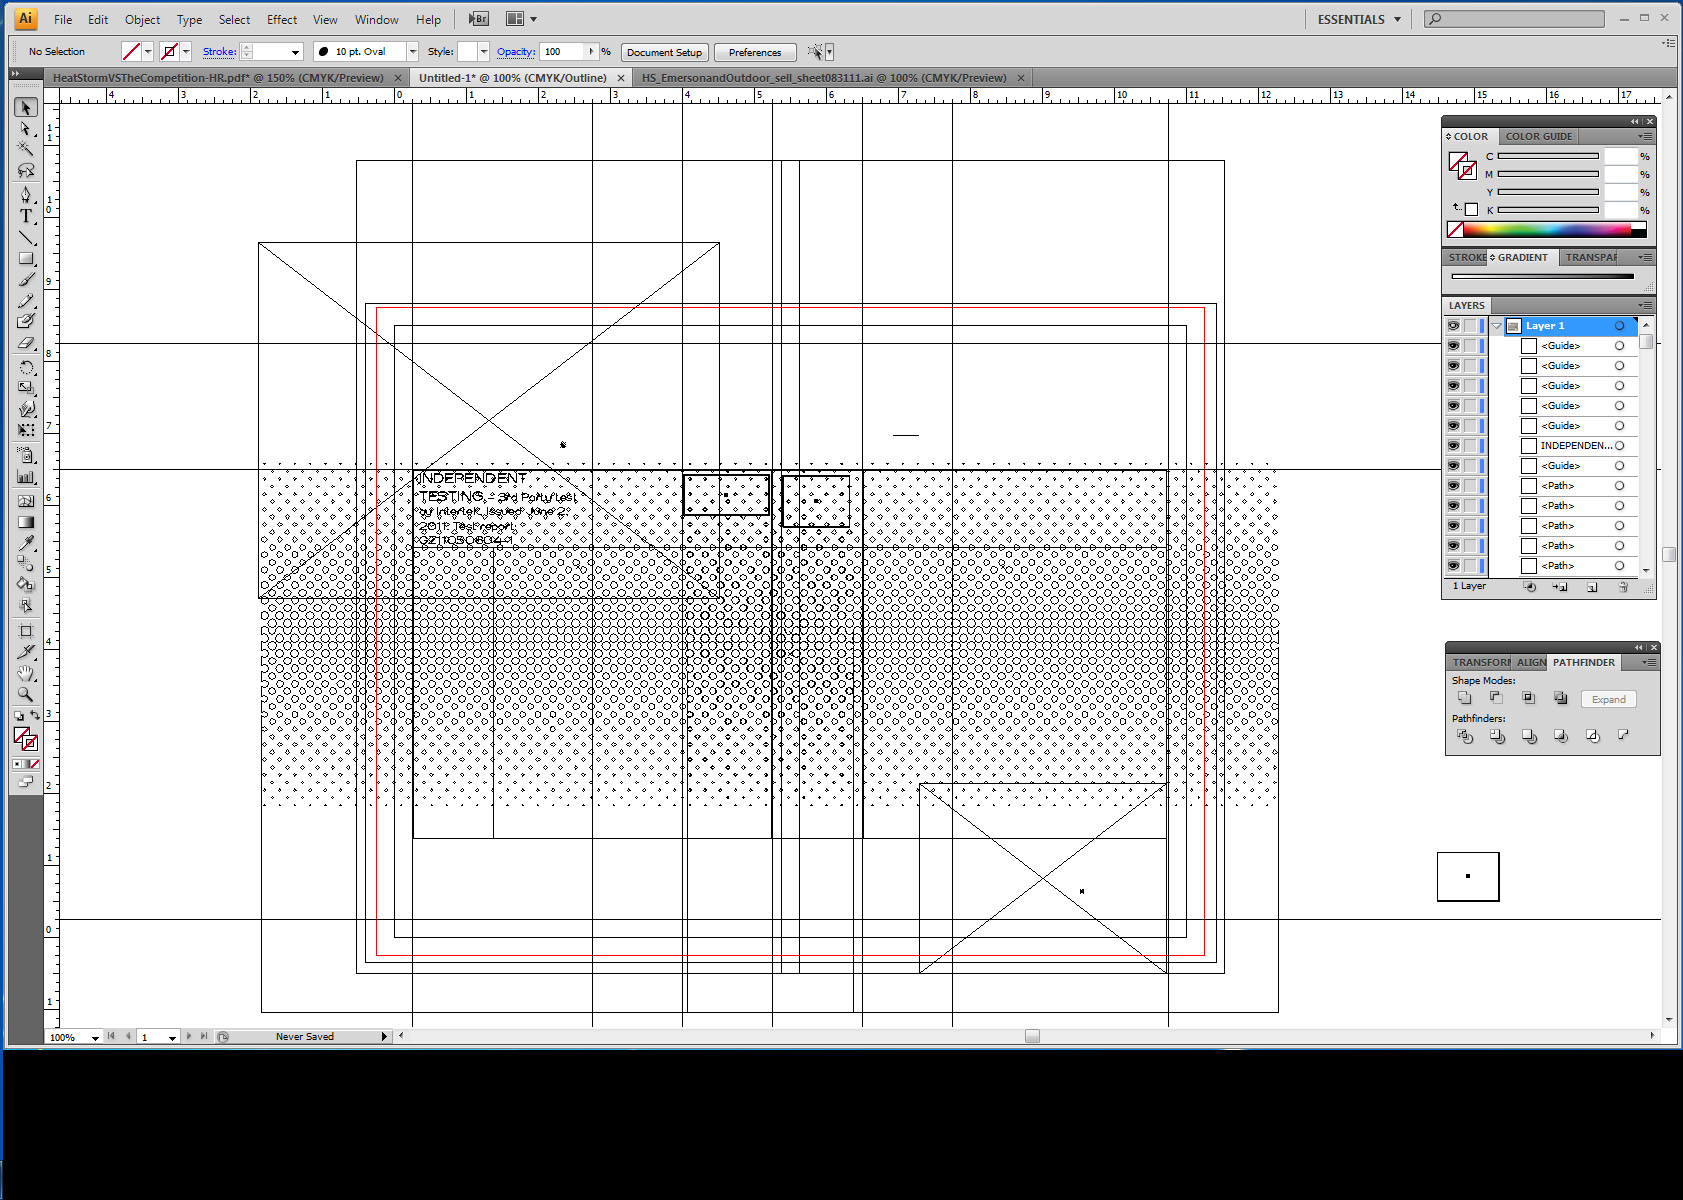
Task: Select the Selection tool (black arrow)
Action: 26,107
